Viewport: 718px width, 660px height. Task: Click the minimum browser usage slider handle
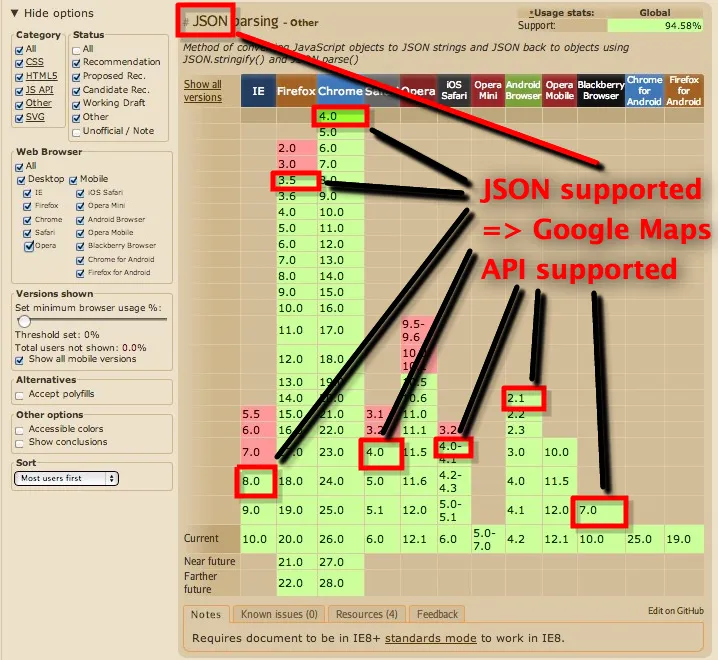pos(24,321)
